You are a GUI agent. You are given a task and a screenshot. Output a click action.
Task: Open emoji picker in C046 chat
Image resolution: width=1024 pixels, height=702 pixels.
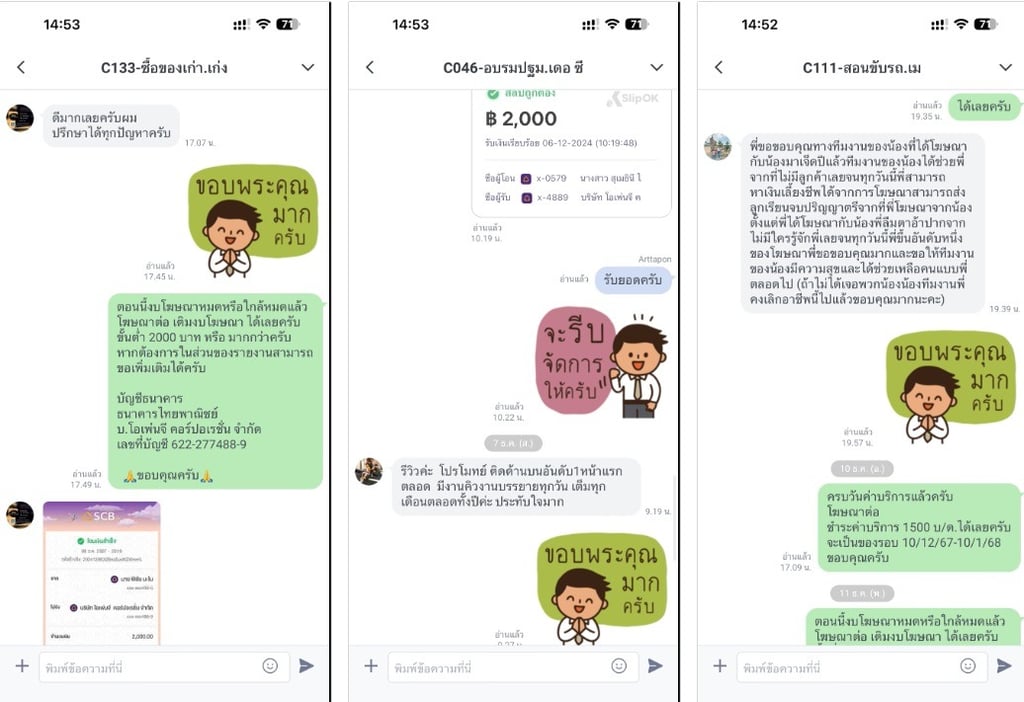pyautogui.click(x=618, y=665)
